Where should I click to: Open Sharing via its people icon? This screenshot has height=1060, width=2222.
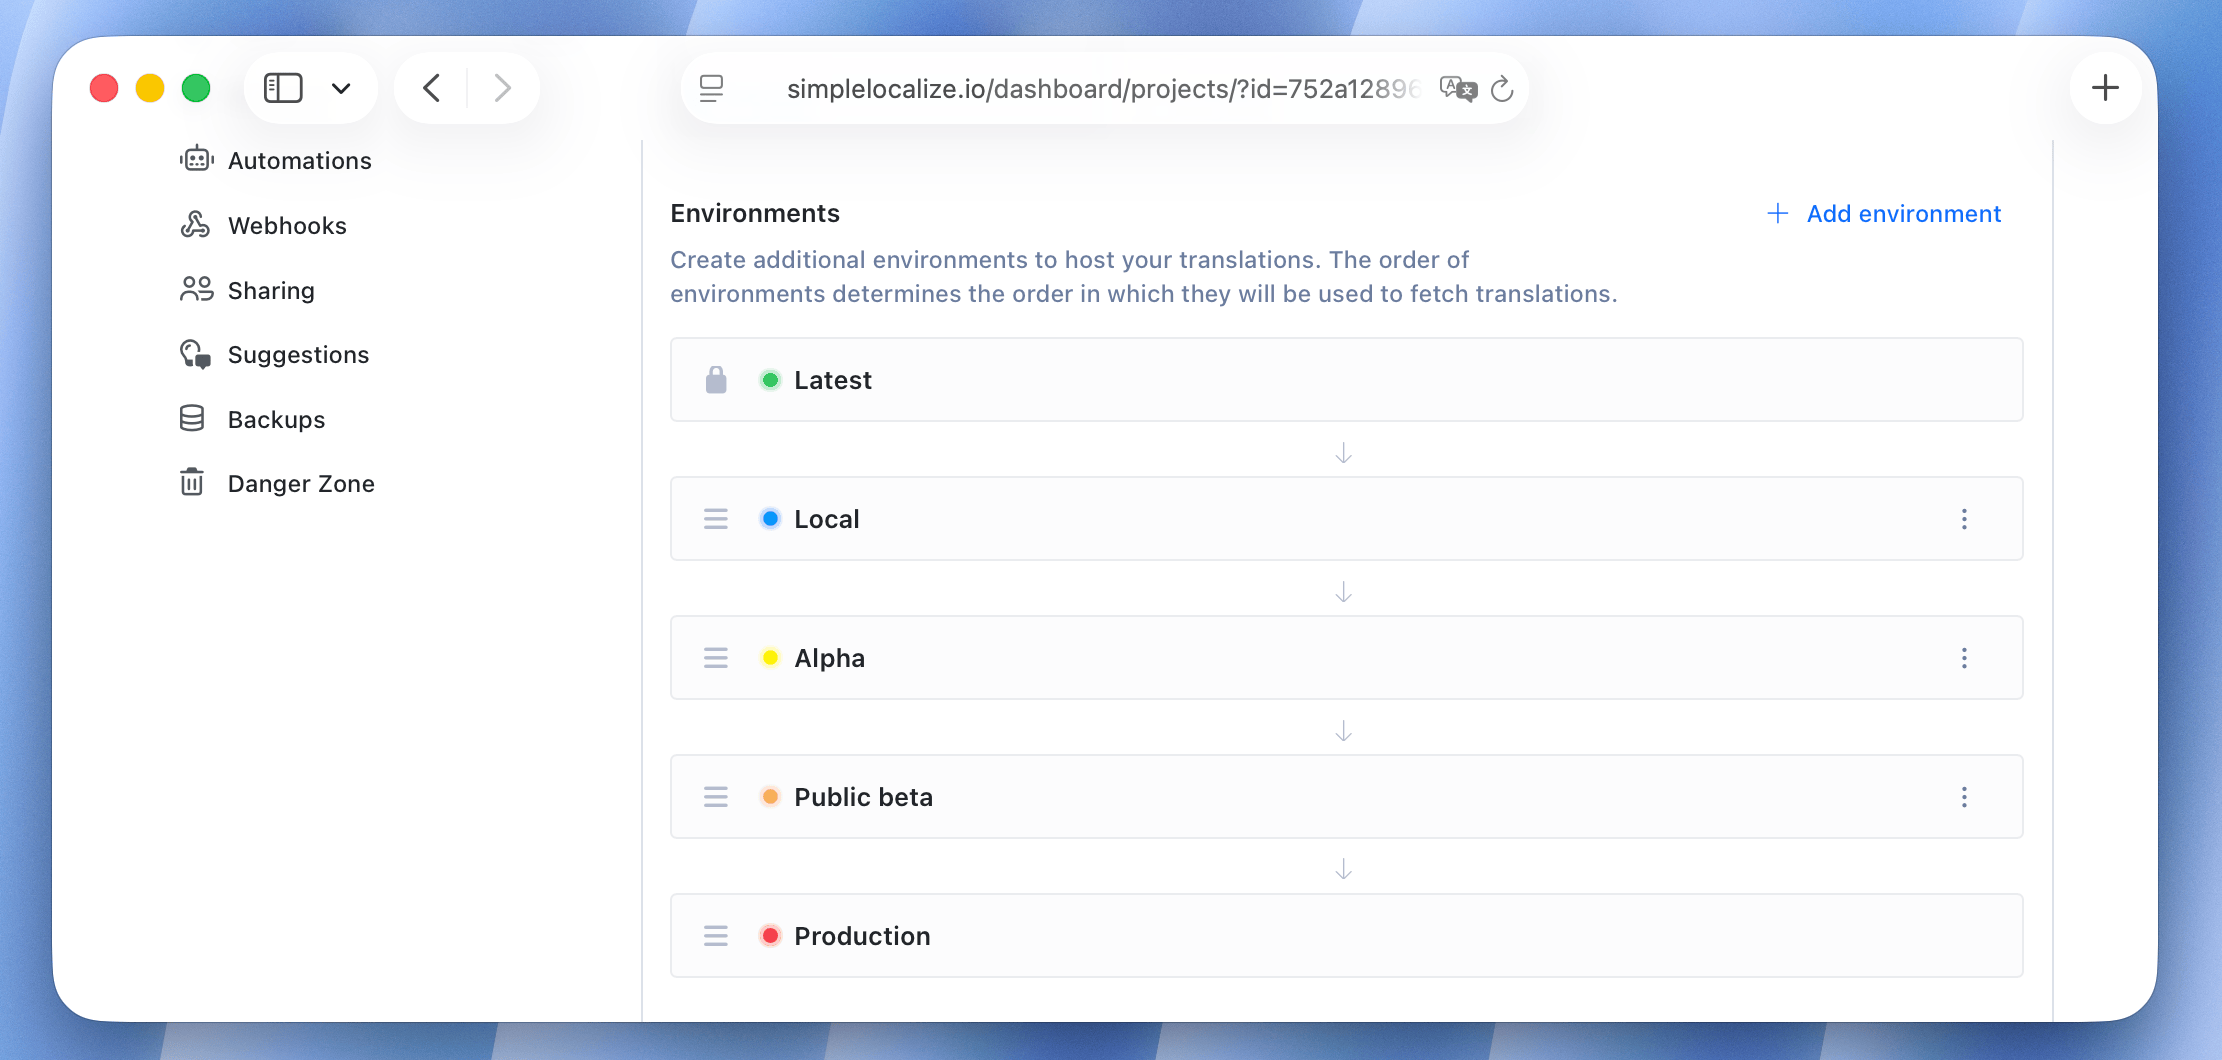tap(196, 289)
